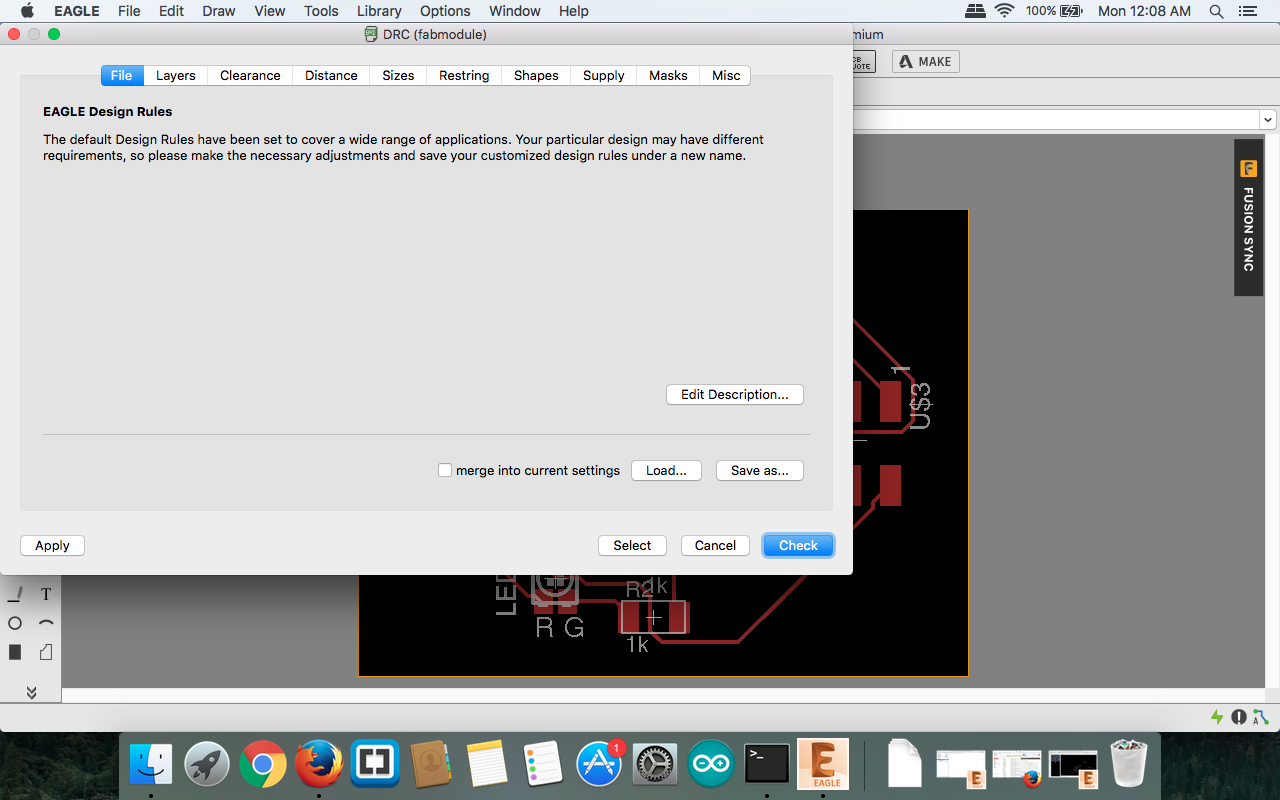Switch to the Layers tab
The width and height of the screenshot is (1280, 800).
coord(176,75)
